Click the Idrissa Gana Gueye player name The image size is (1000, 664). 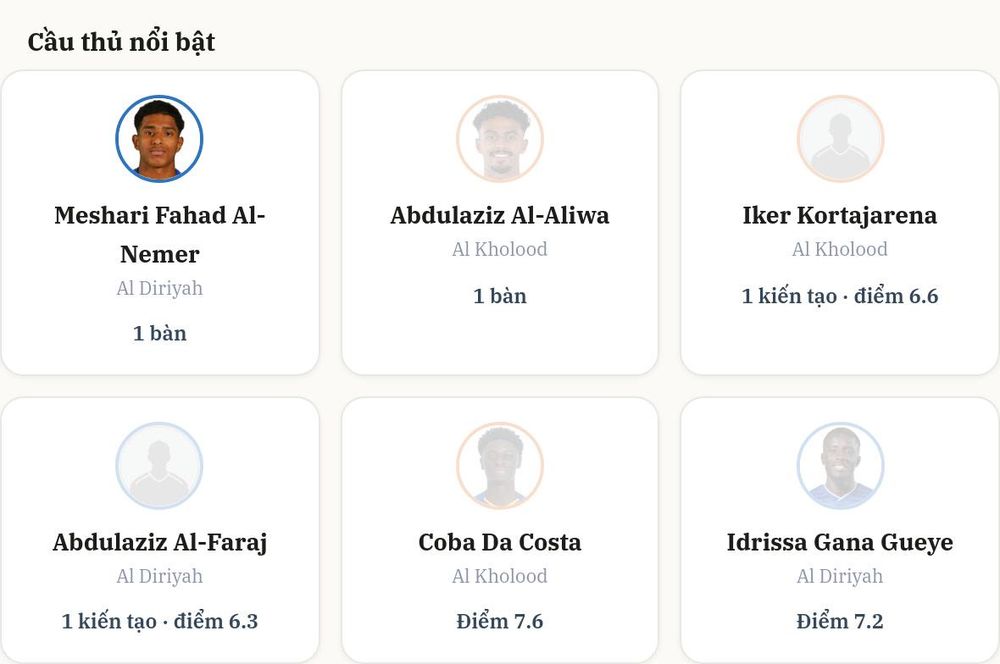coord(840,543)
